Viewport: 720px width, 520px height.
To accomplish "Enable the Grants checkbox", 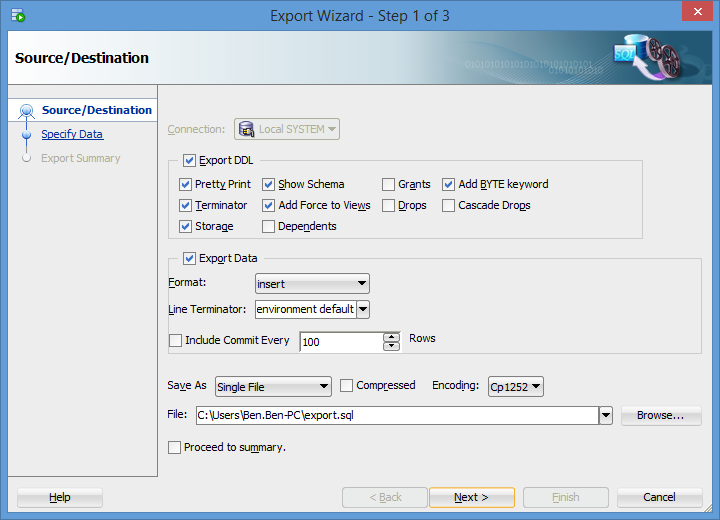I will pyautogui.click(x=388, y=184).
